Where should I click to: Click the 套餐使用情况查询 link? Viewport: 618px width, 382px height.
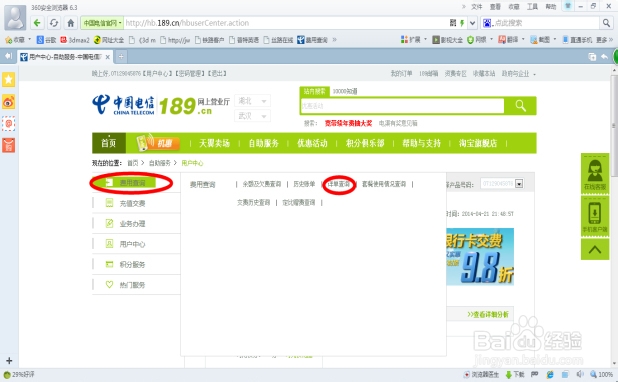[x=384, y=184]
